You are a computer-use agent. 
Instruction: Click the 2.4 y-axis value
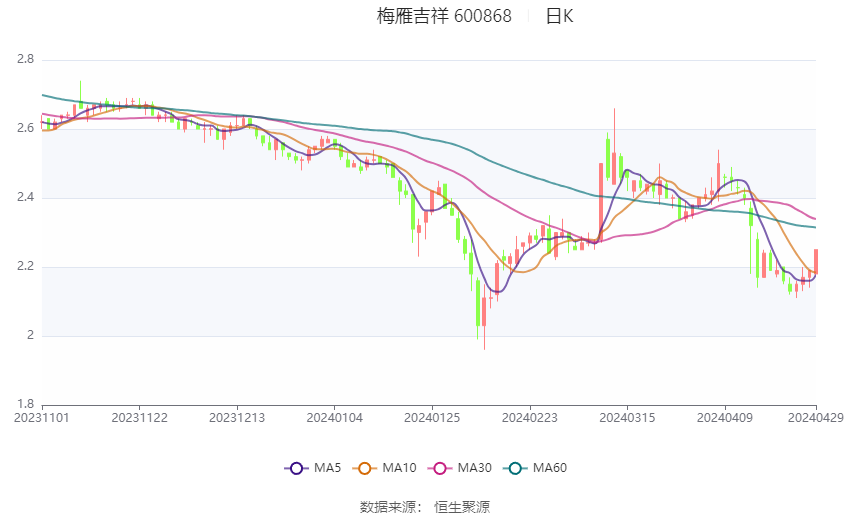25,197
